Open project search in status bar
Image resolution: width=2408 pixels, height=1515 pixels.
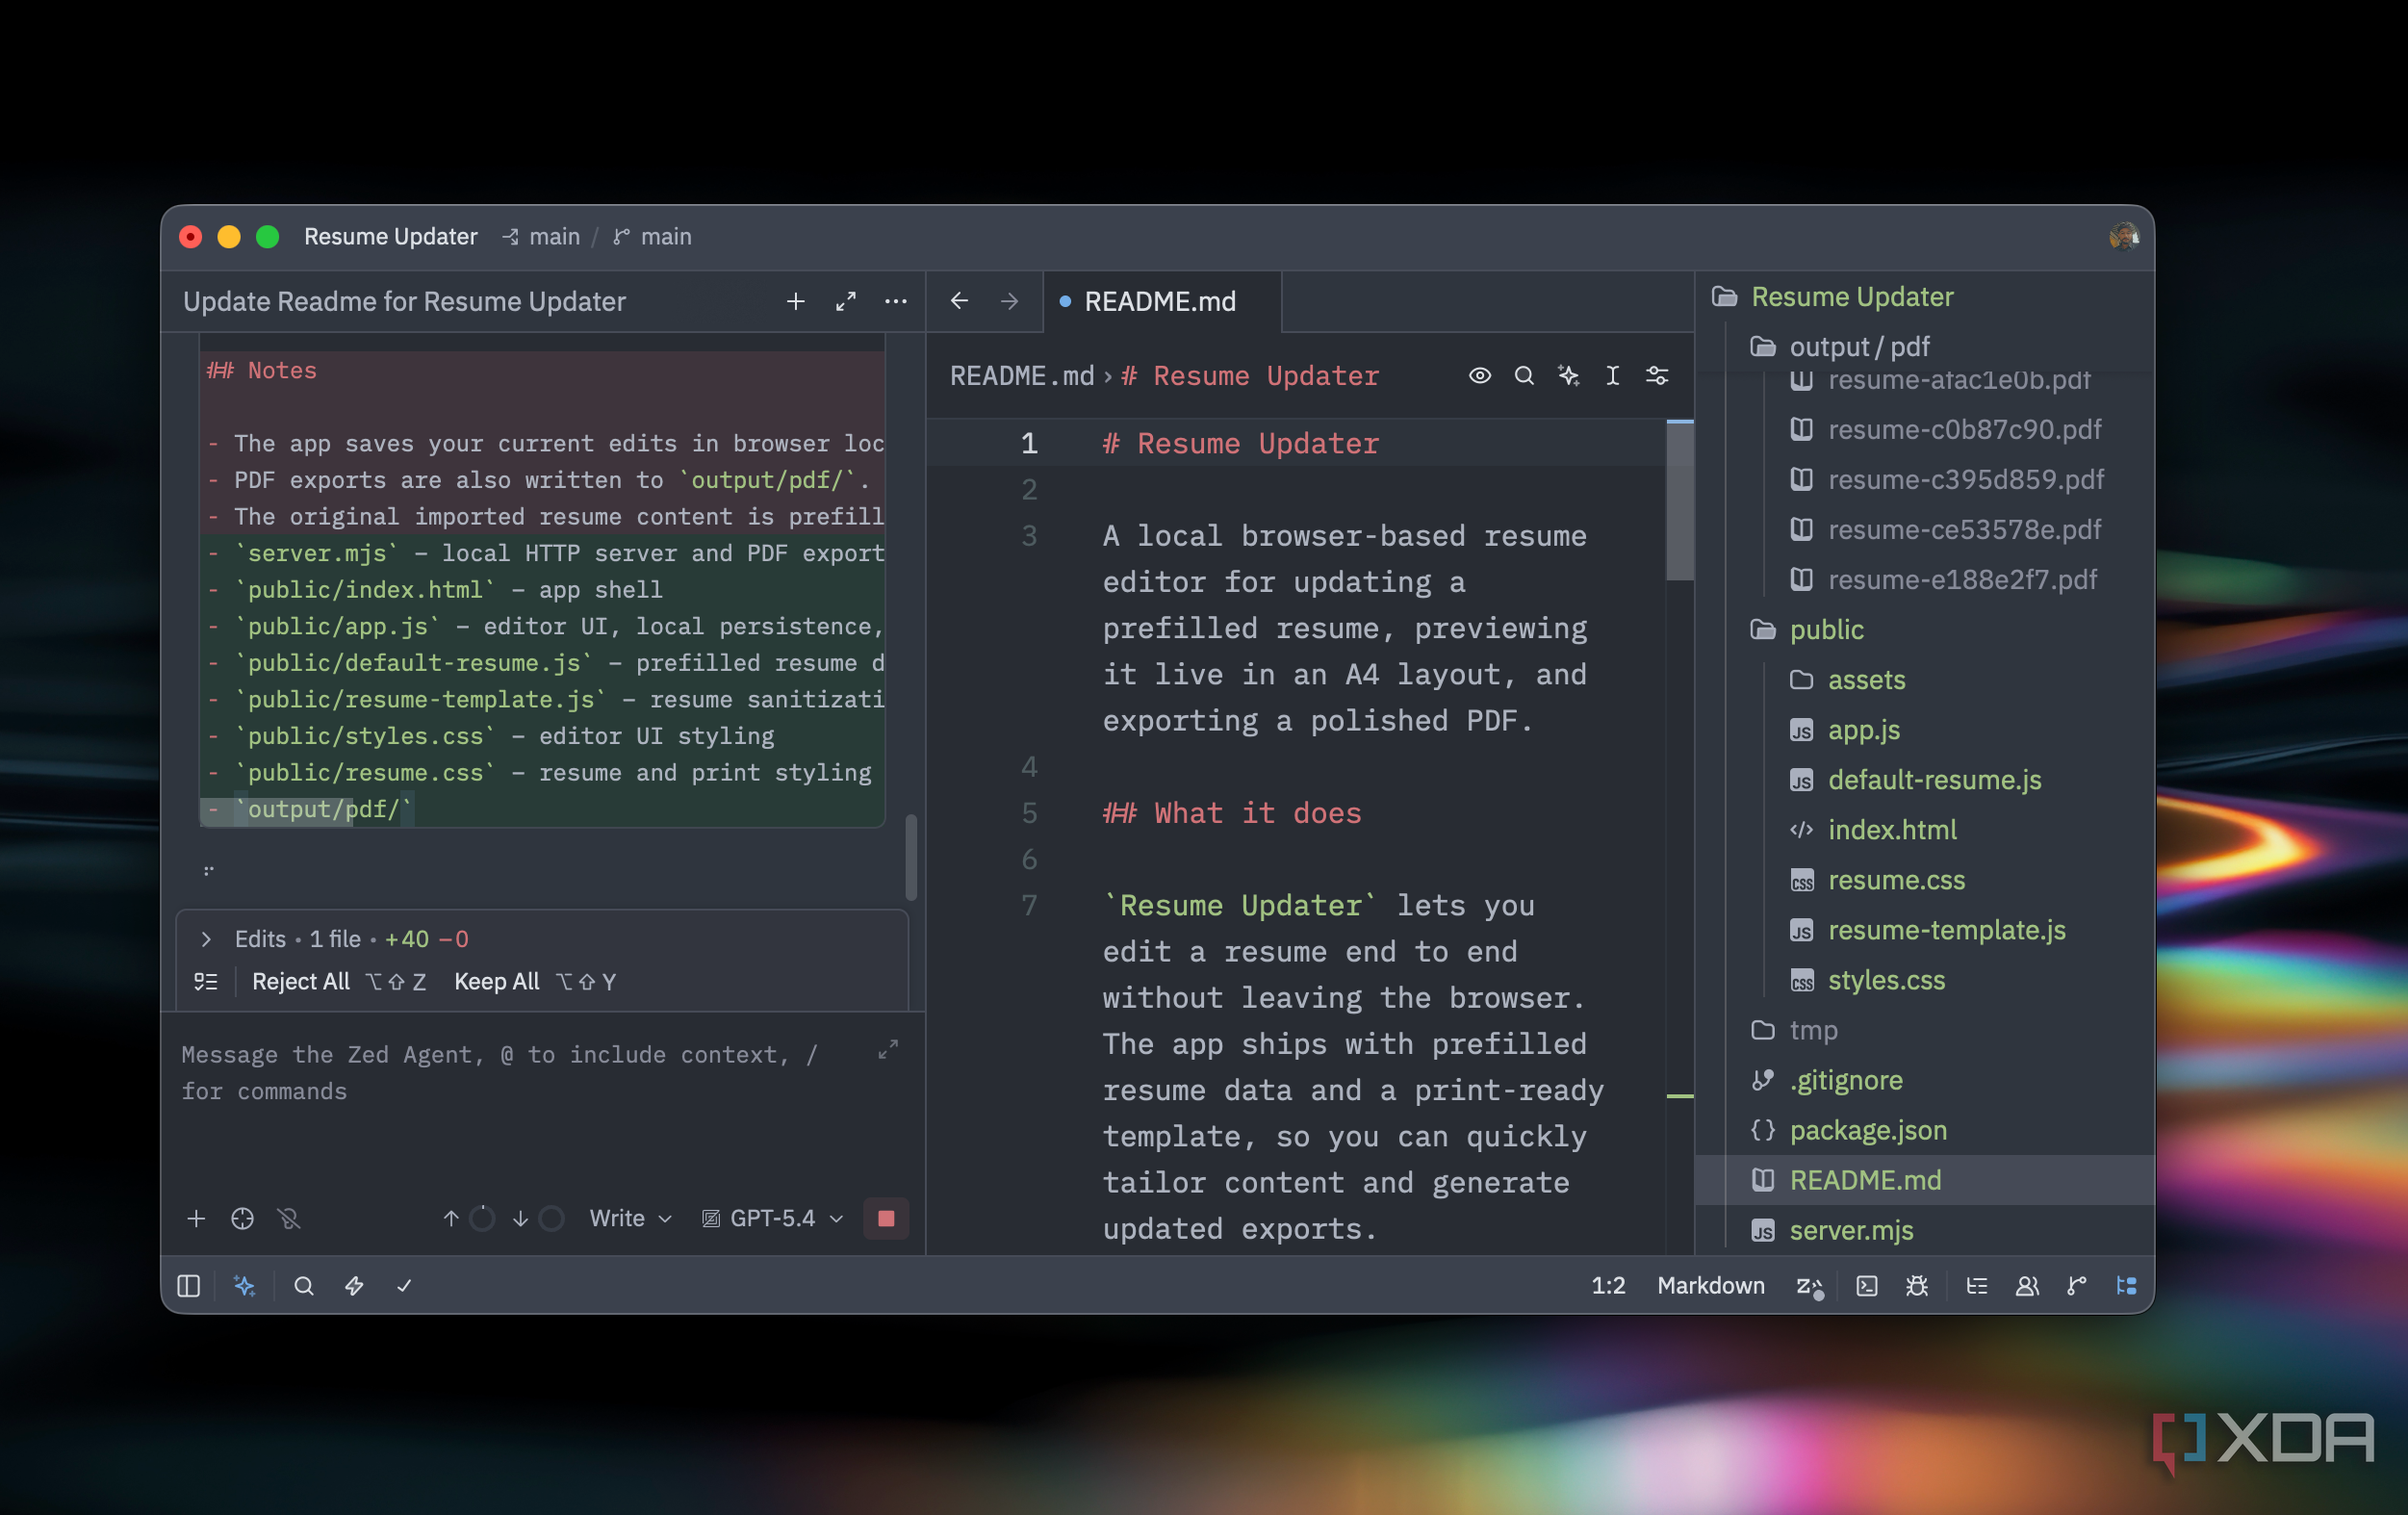click(304, 1285)
